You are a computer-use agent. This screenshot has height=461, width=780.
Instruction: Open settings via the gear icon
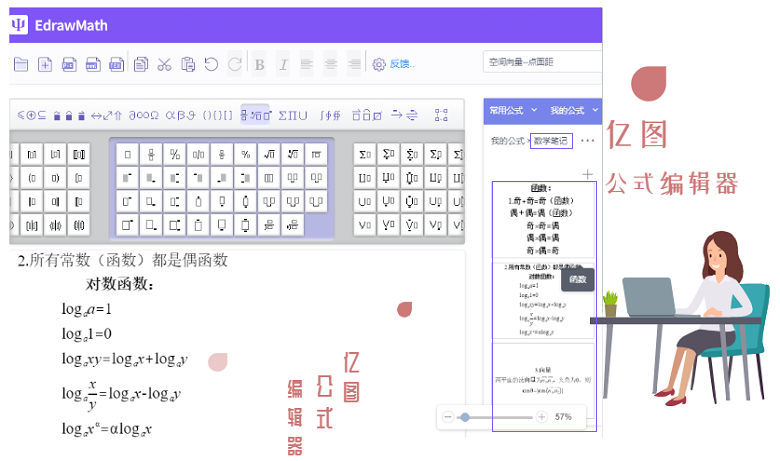[379, 64]
